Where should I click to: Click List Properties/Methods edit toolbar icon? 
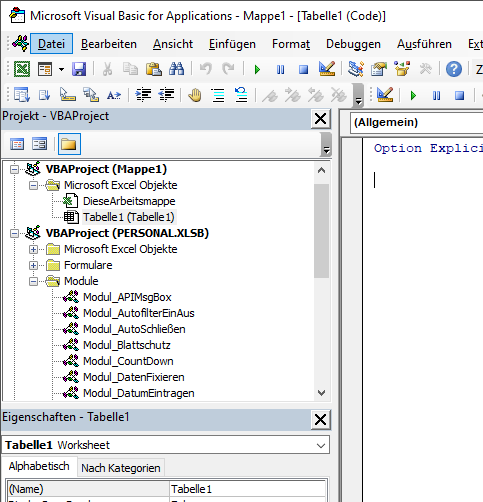[x=22, y=96]
